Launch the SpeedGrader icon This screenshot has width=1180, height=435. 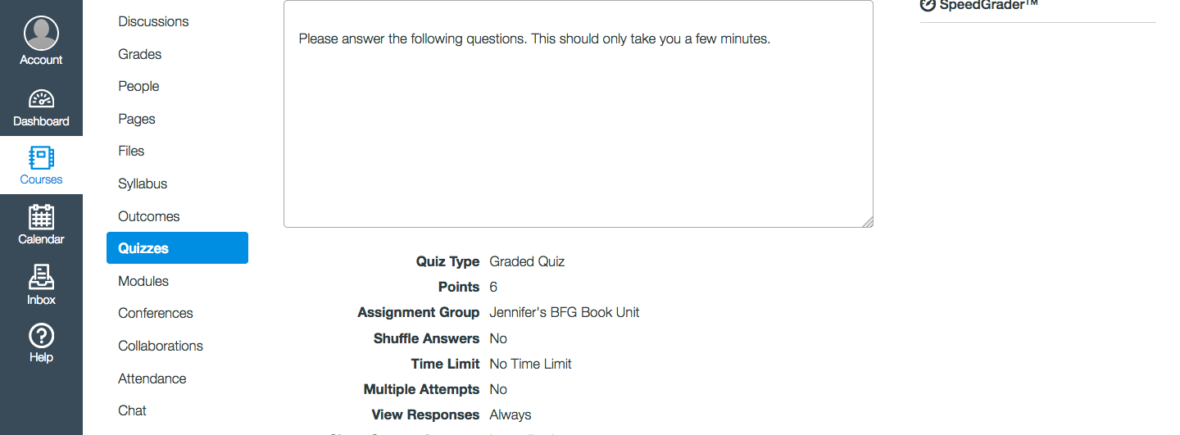927,4
